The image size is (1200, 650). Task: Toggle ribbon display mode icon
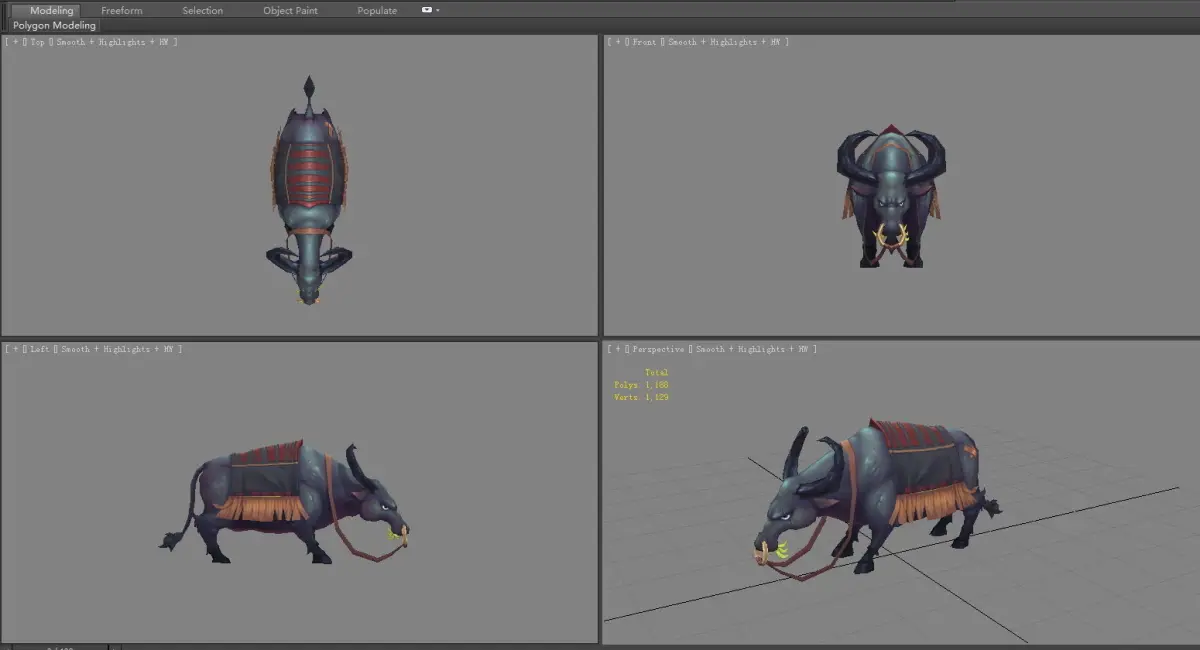427,10
